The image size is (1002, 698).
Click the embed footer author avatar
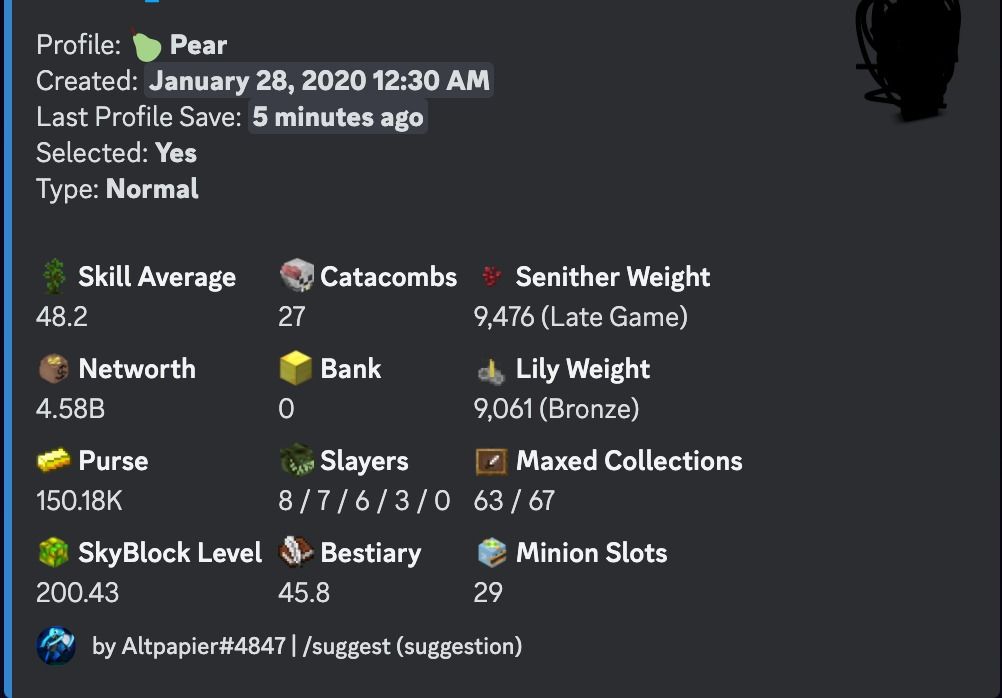[56, 646]
